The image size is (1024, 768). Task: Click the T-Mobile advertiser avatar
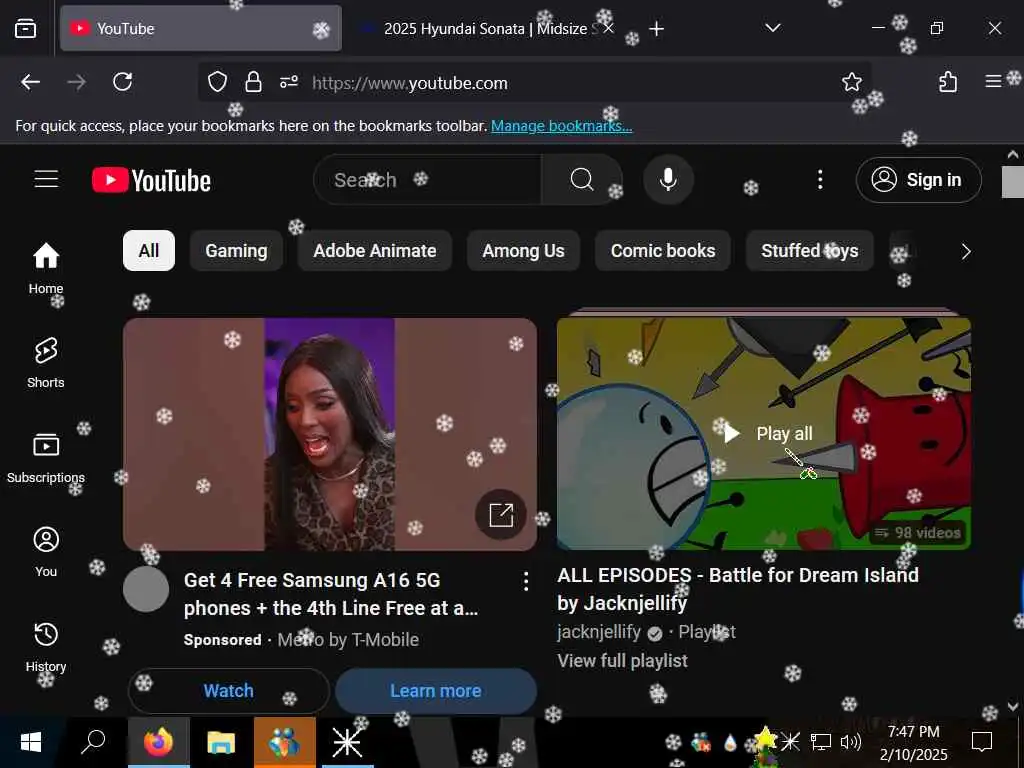click(x=146, y=589)
